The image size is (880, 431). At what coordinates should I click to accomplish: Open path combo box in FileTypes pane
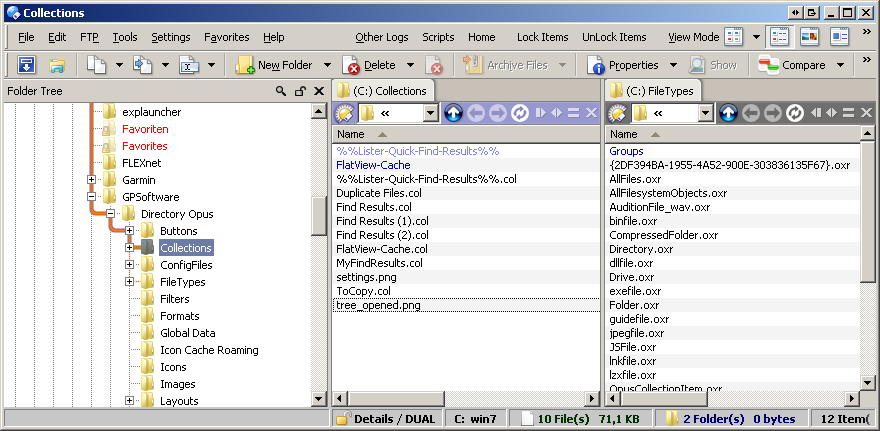[705, 113]
